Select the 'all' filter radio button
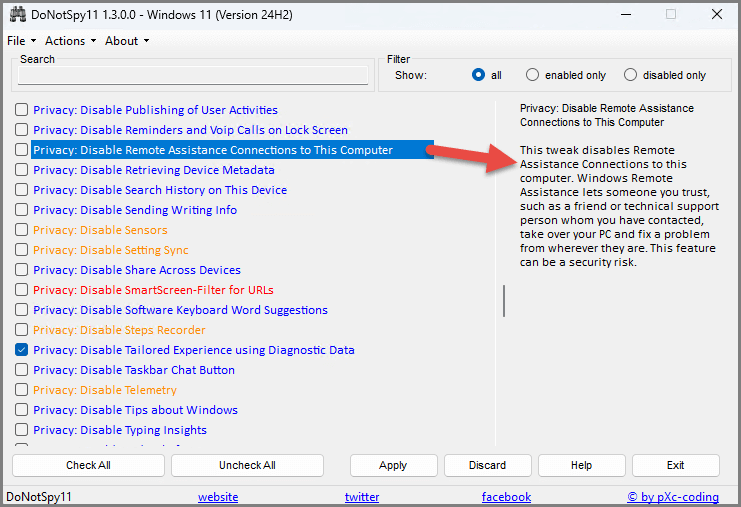The width and height of the screenshot is (741, 507). click(x=480, y=75)
